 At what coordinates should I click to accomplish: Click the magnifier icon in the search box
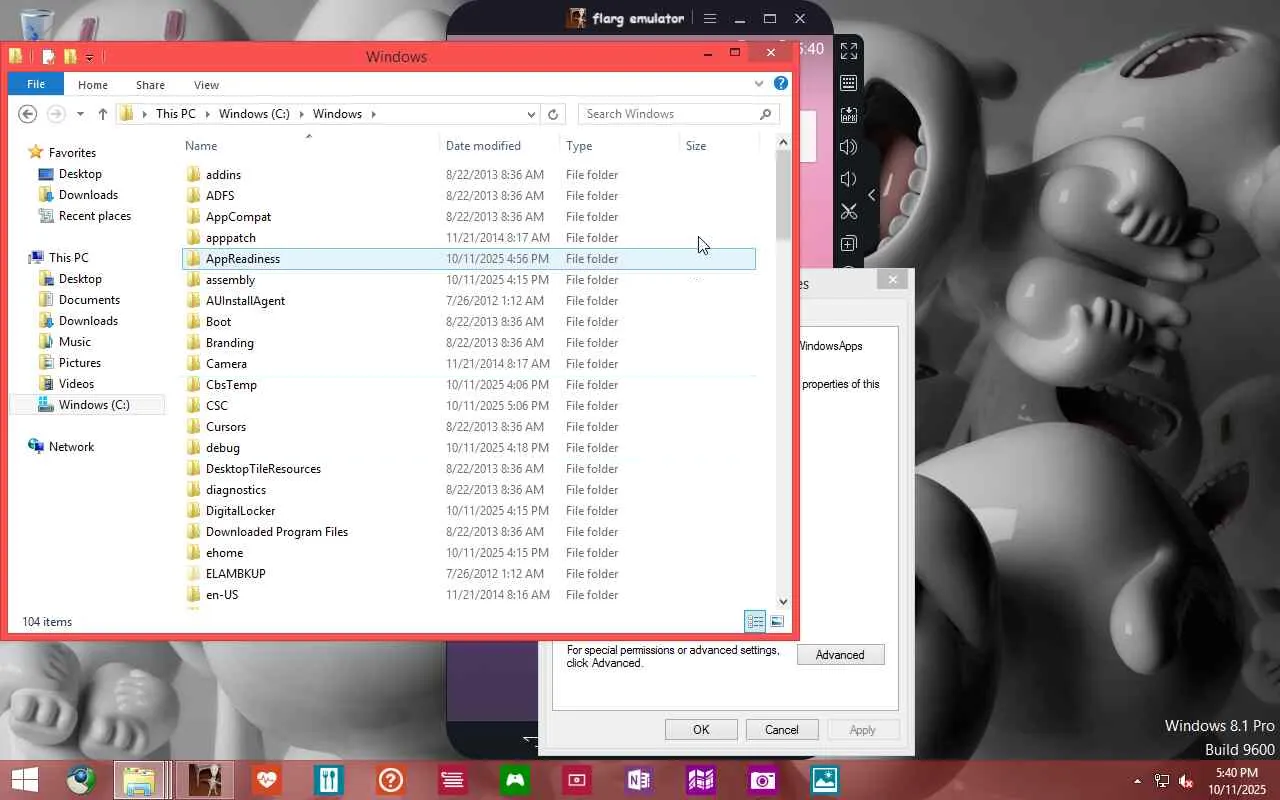tap(766, 114)
